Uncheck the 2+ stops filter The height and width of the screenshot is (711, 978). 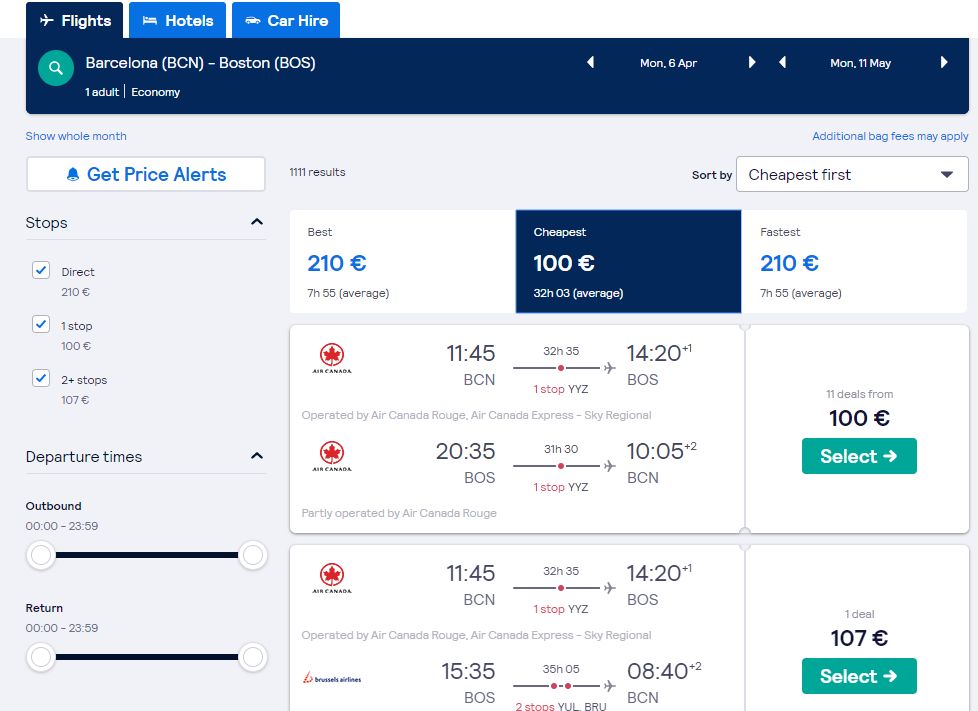41,379
